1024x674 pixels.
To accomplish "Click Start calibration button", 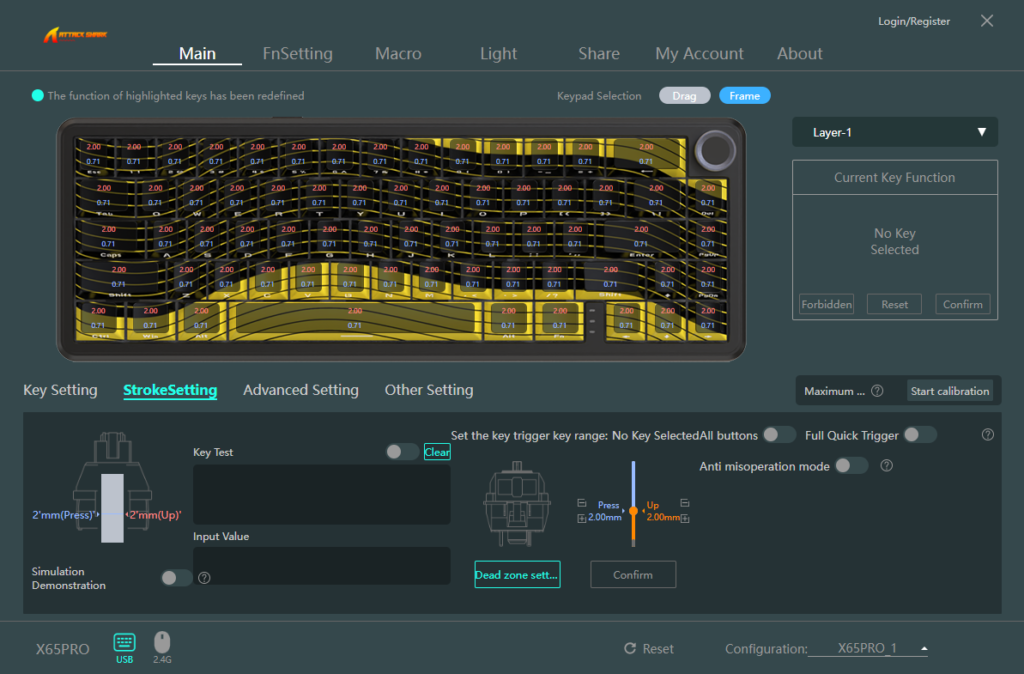I will point(949,391).
